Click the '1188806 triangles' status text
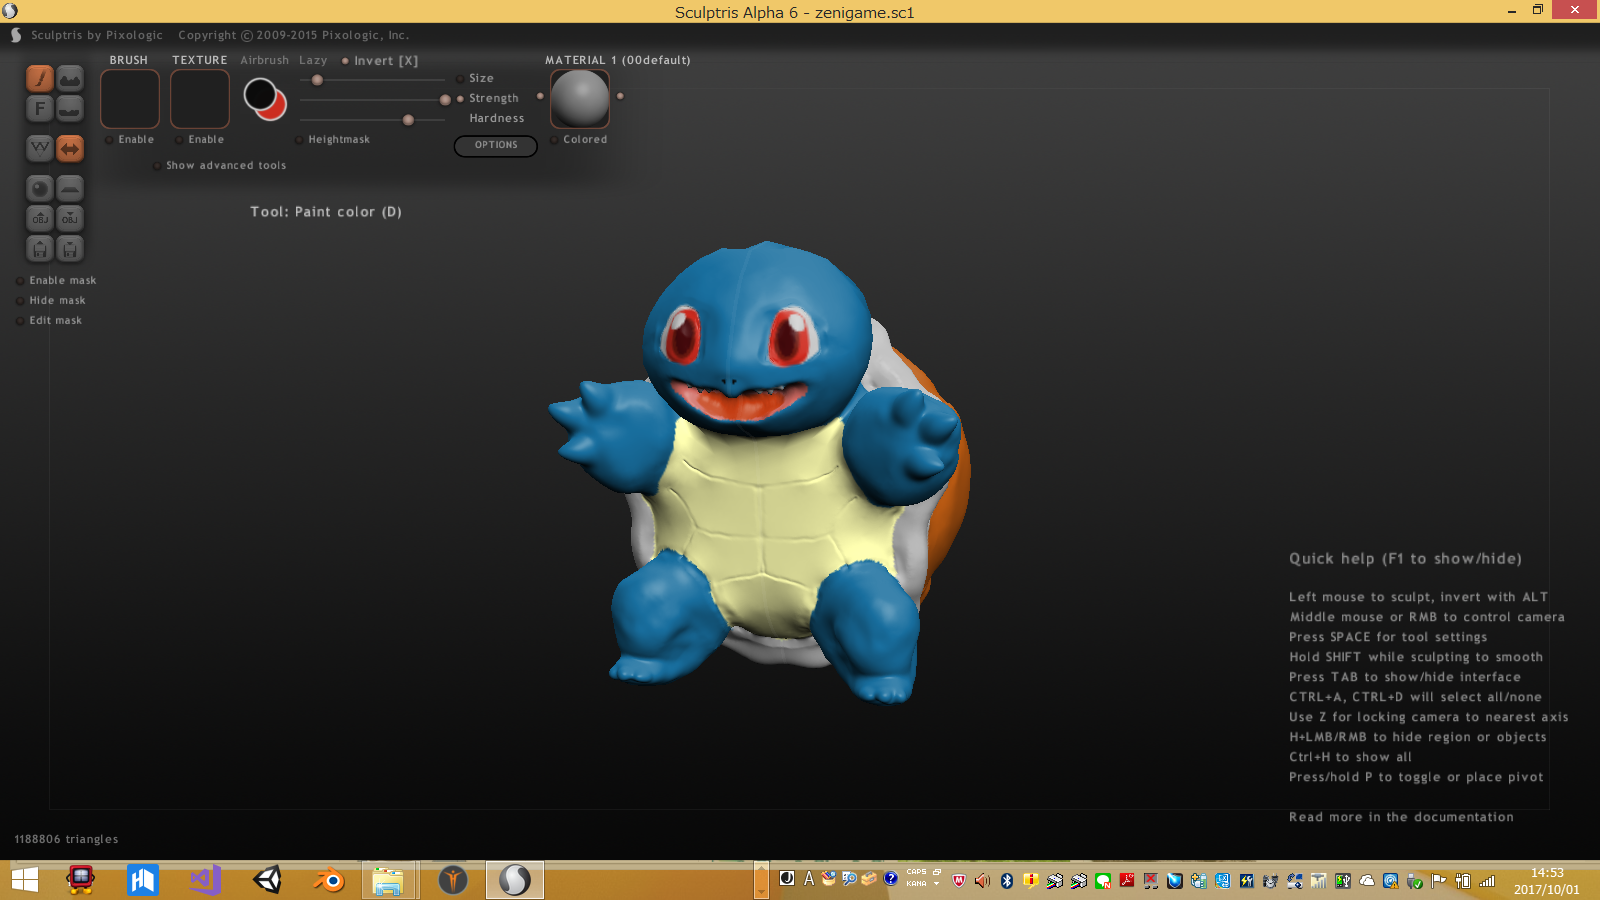1600x900 pixels. pos(66,840)
